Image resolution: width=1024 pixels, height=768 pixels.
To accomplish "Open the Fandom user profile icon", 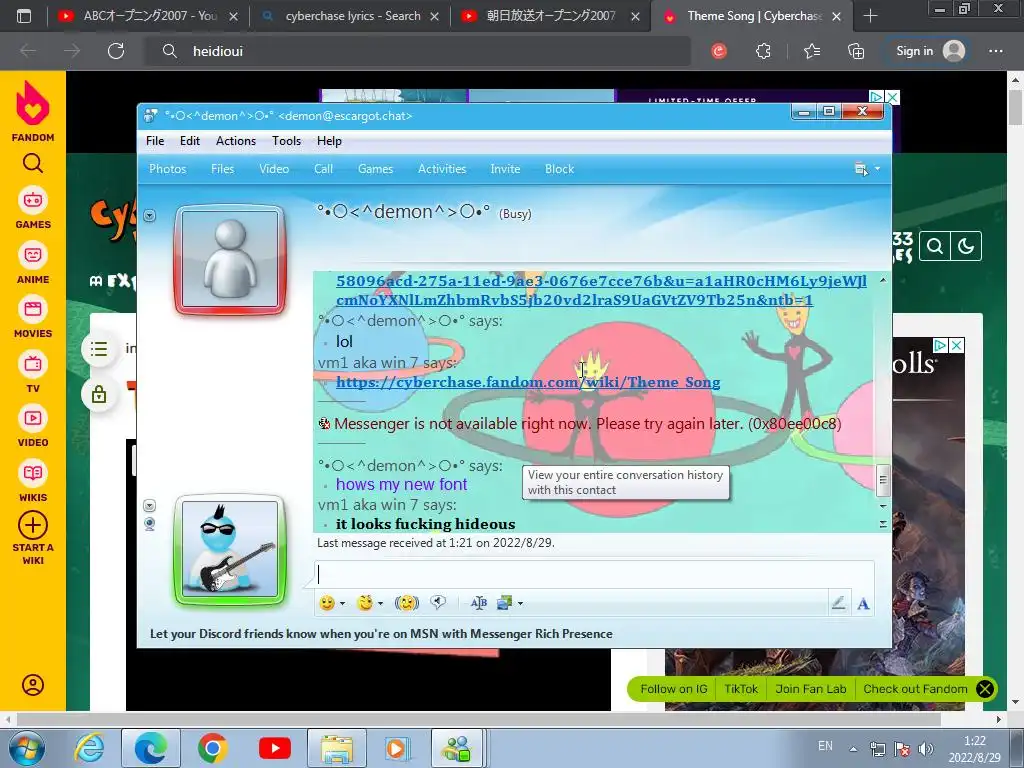I will (33, 684).
